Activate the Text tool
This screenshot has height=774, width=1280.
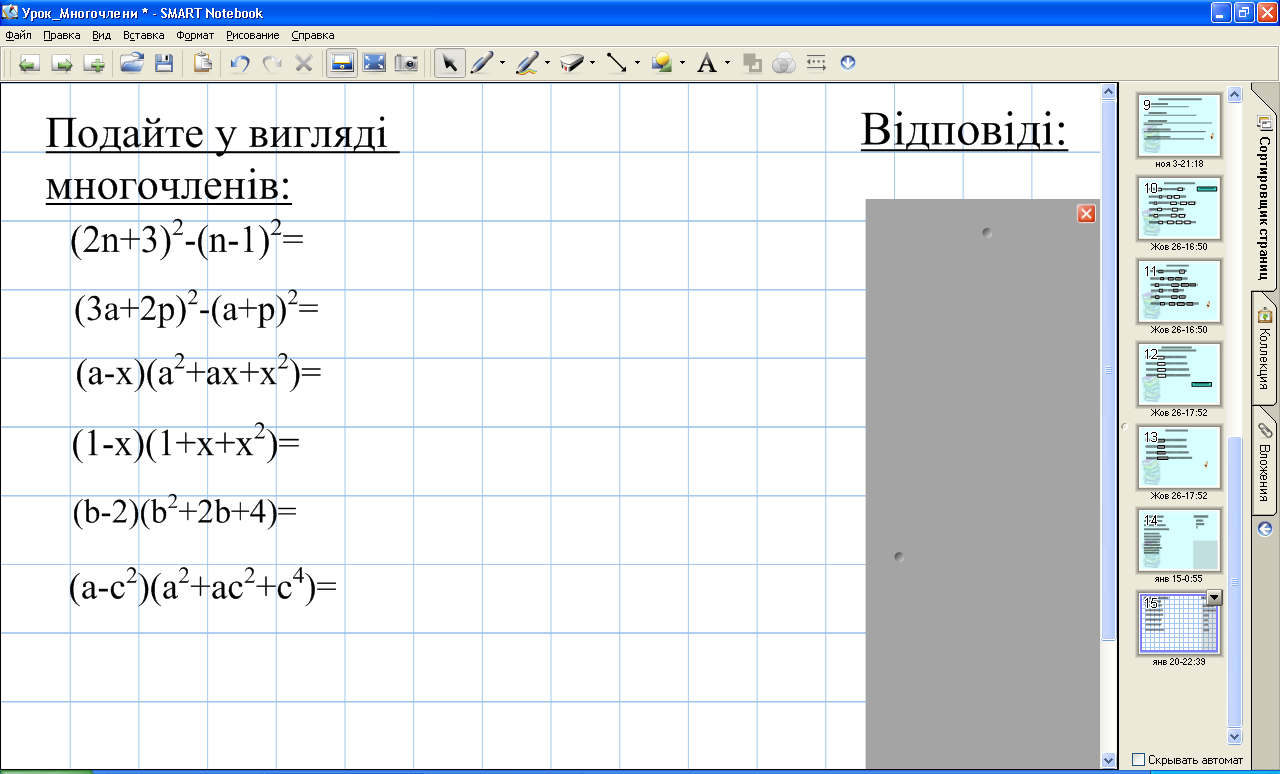(x=706, y=64)
